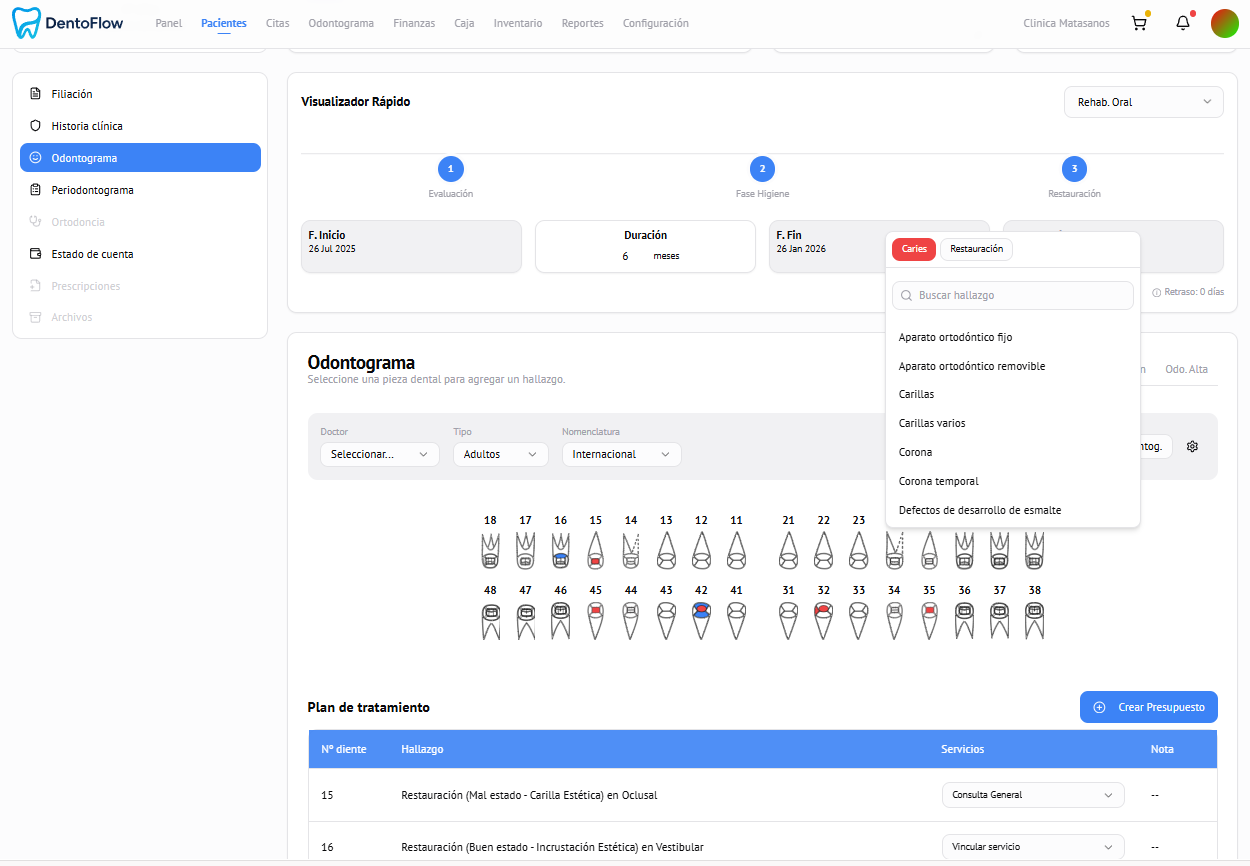Open the notifications bell icon
This screenshot has width=1250, height=866.
tap(1182, 22)
